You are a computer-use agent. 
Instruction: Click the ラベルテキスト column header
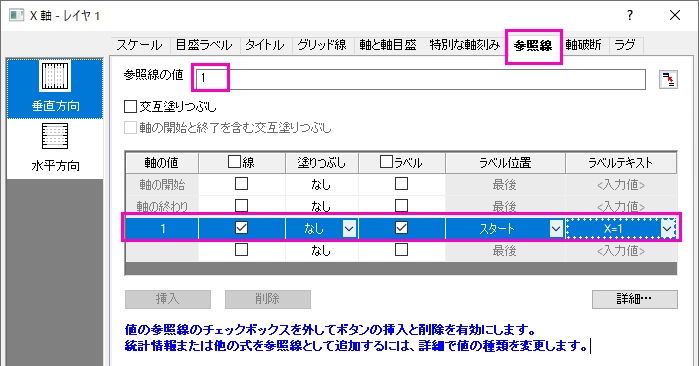(x=621, y=163)
